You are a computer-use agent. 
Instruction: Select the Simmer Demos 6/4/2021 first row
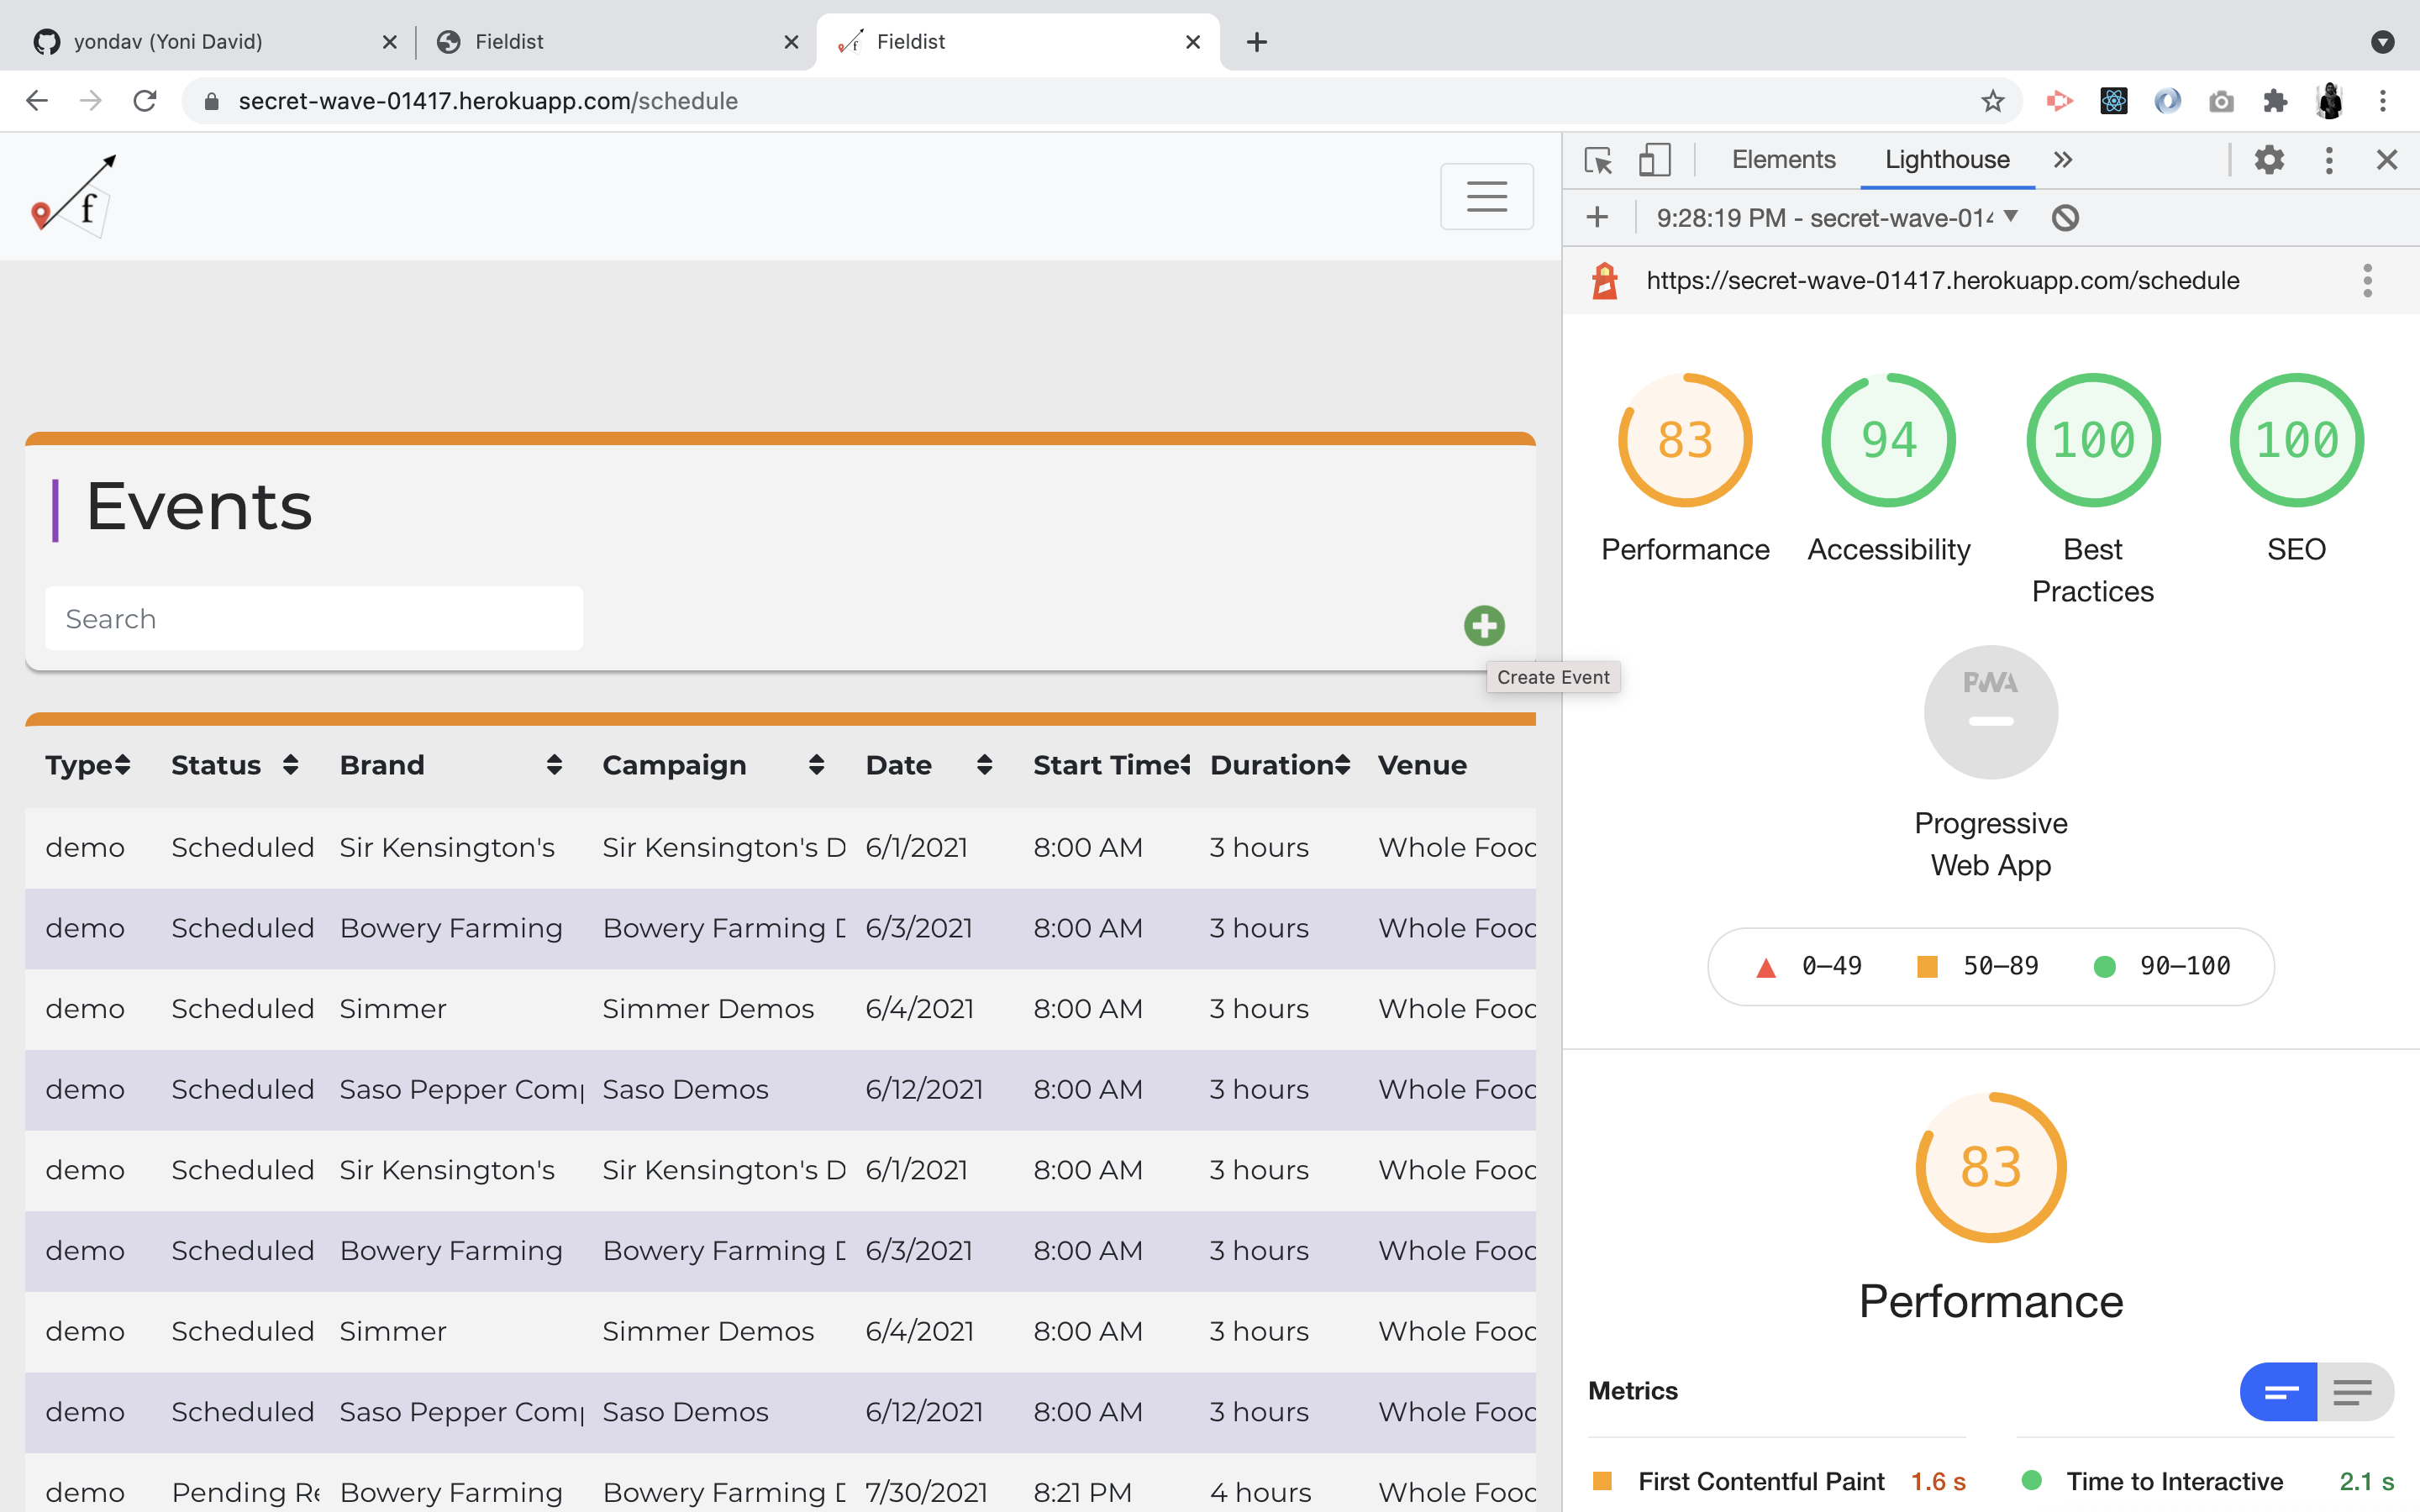(780, 1008)
